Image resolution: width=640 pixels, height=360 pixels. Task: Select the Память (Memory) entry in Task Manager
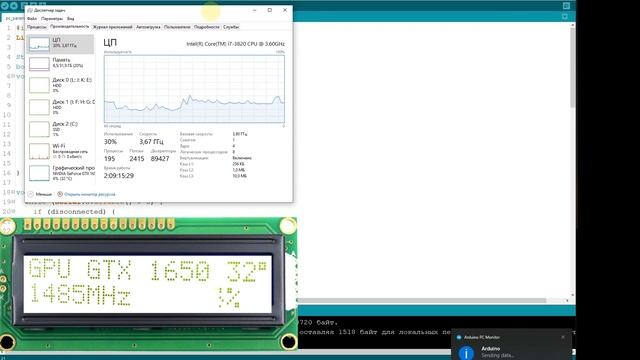pyautogui.click(x=60, y=64)
